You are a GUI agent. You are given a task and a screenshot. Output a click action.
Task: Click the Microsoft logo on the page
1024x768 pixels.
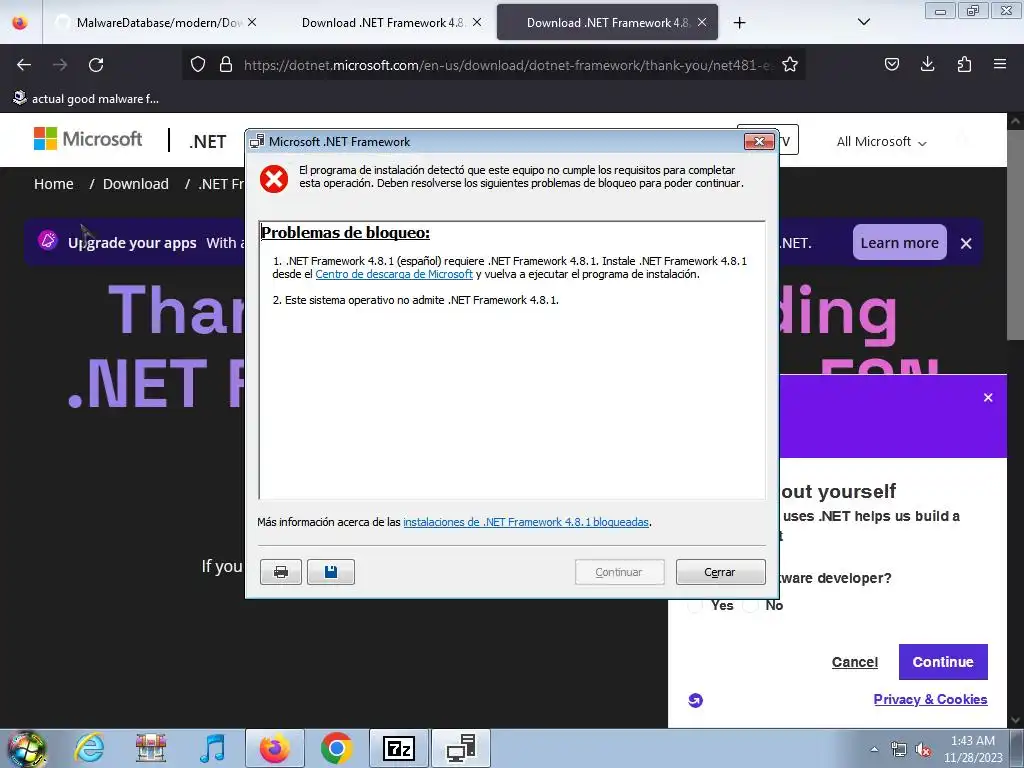pyautogui.click(x=88, y=138)
